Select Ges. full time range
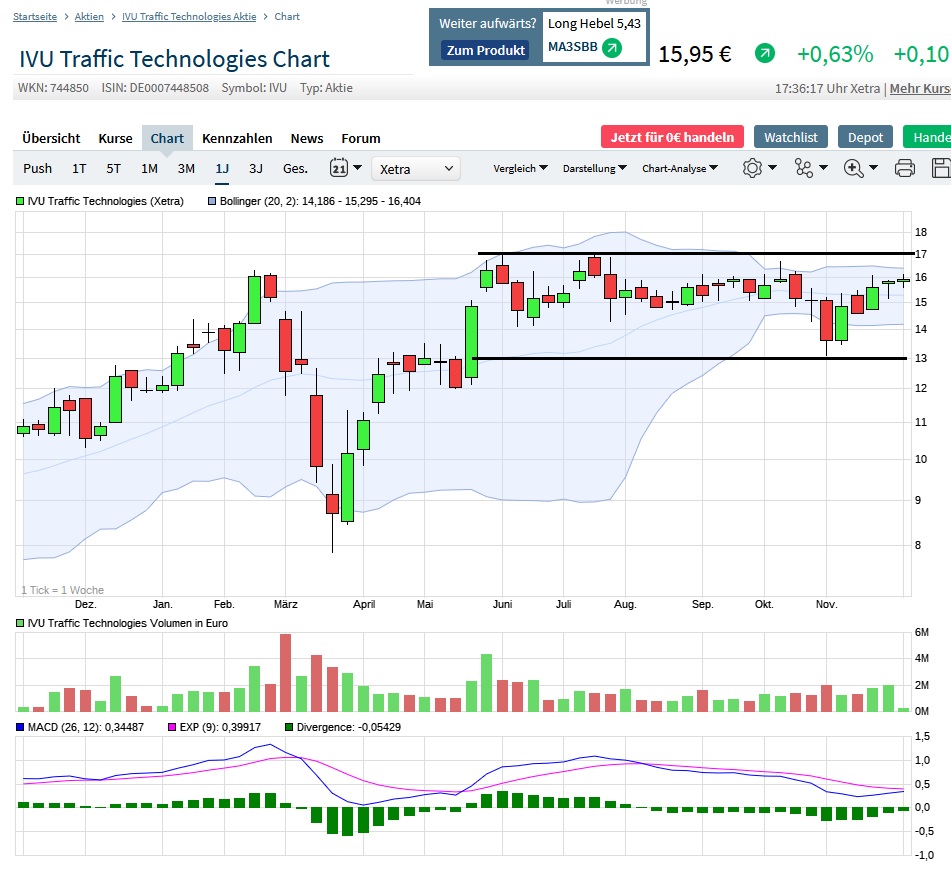The height and width of the screenshot is (883, 951). [295, 169]
